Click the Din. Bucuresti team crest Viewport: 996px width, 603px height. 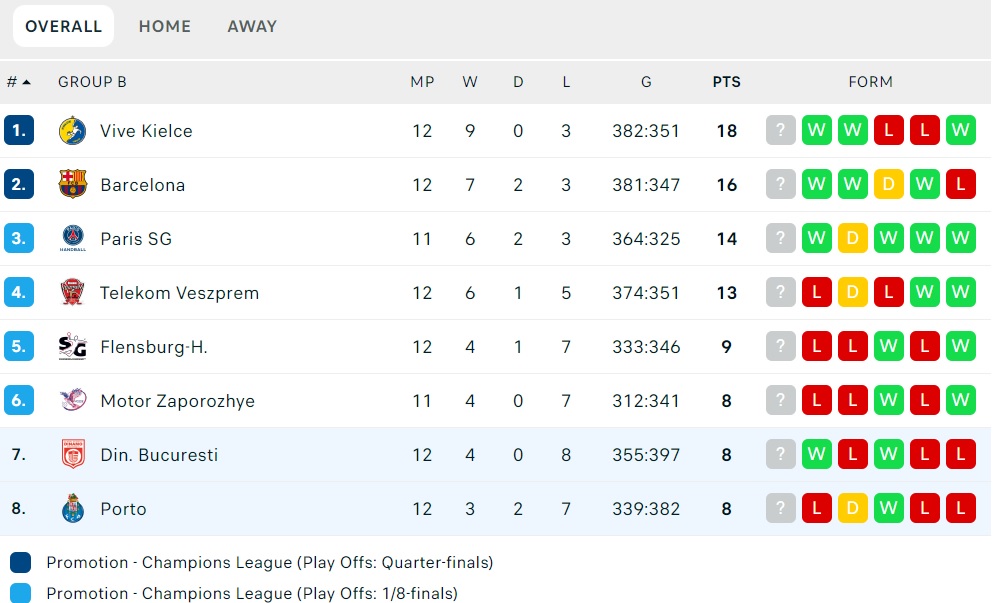pyautogui.click(x=72, y=455)
